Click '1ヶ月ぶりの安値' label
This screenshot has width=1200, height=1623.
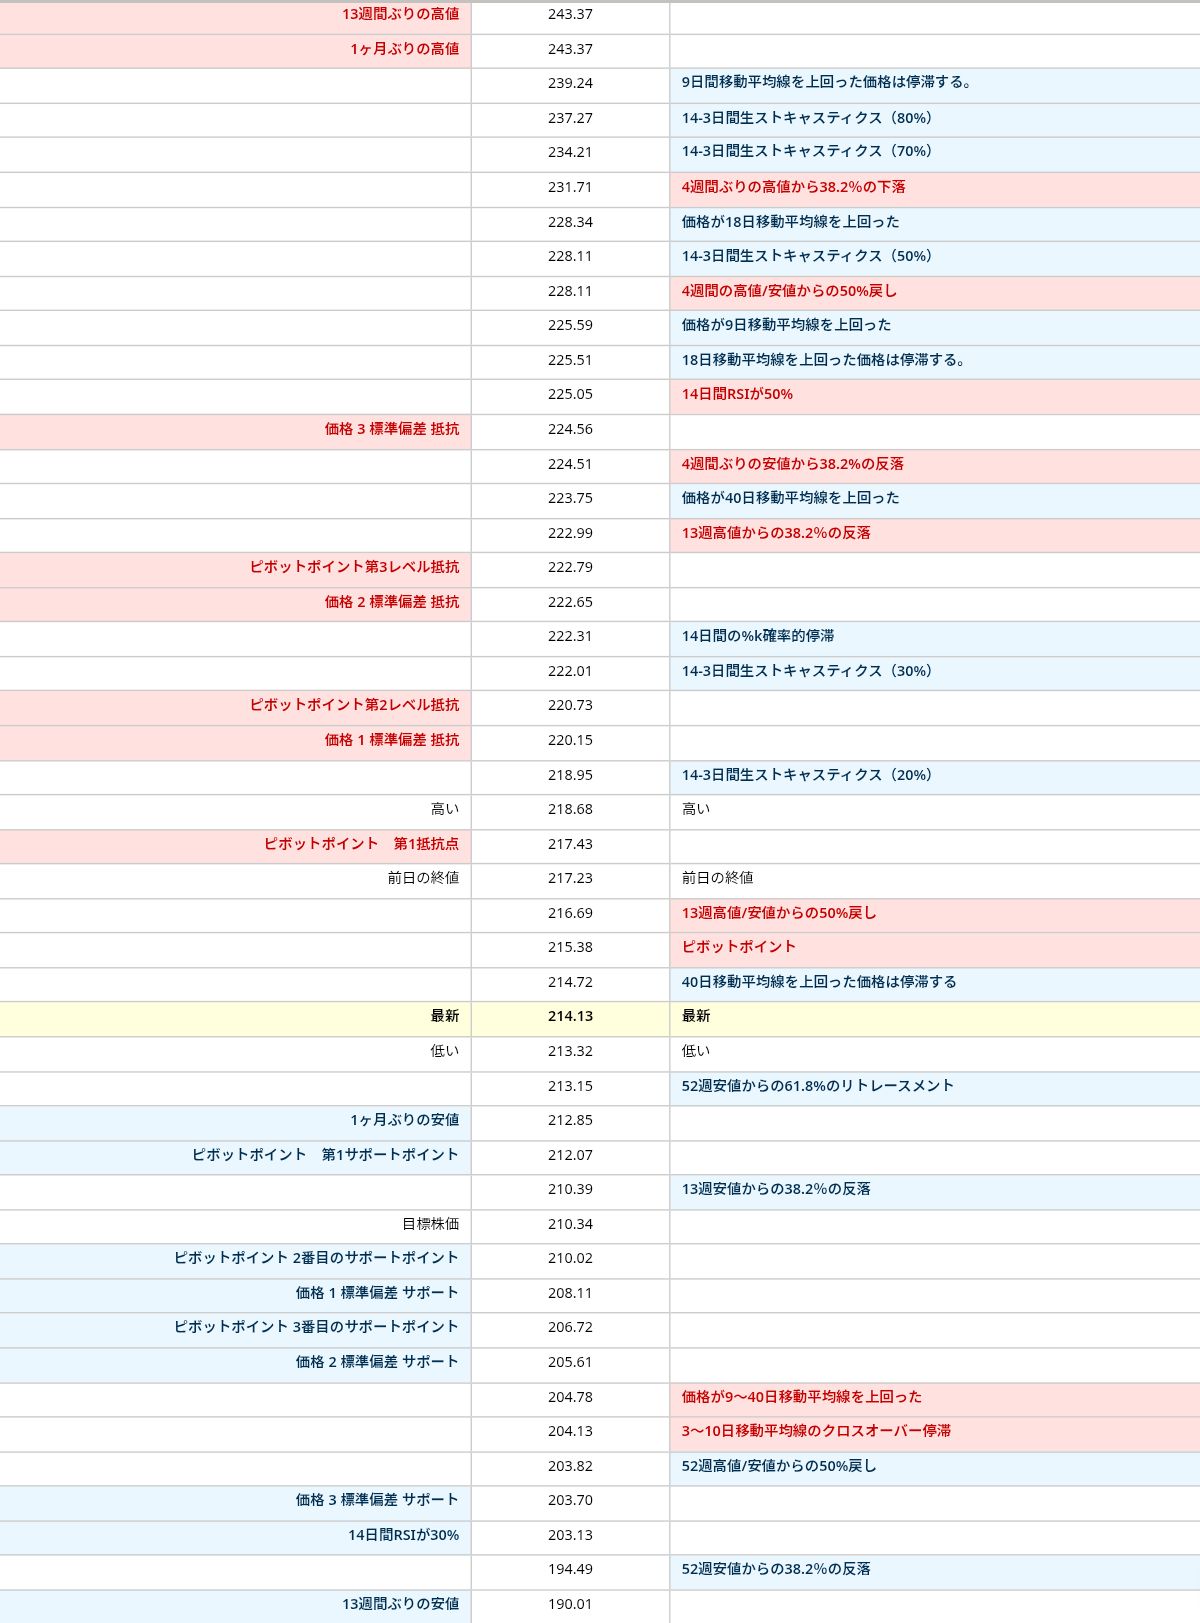(405, 1120)
